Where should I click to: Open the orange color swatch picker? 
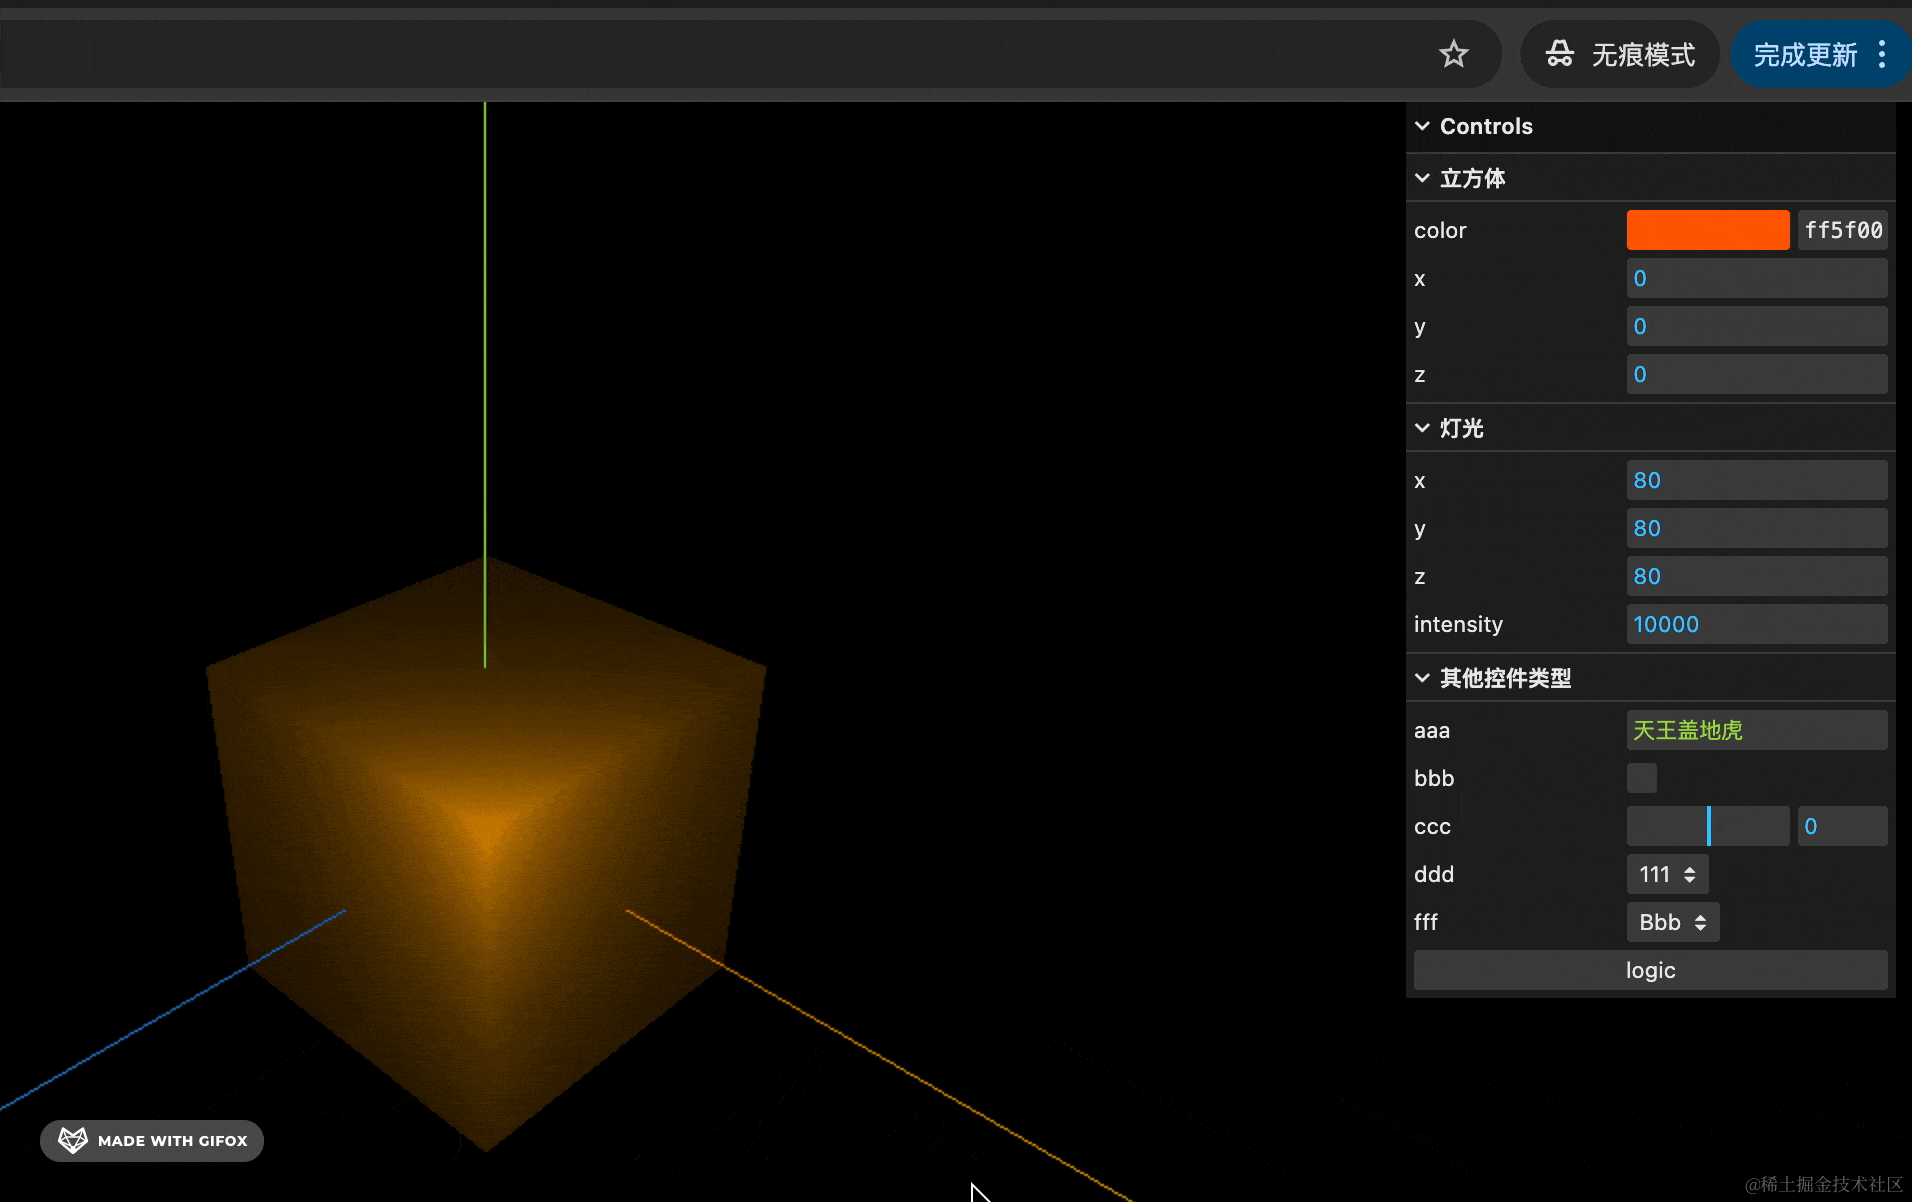tap(1707, 230)
